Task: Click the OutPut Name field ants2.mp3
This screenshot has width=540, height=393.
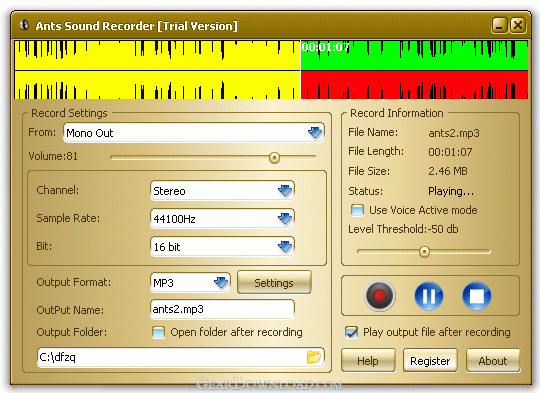Action: pyautogui.click(x=222, y=309)
